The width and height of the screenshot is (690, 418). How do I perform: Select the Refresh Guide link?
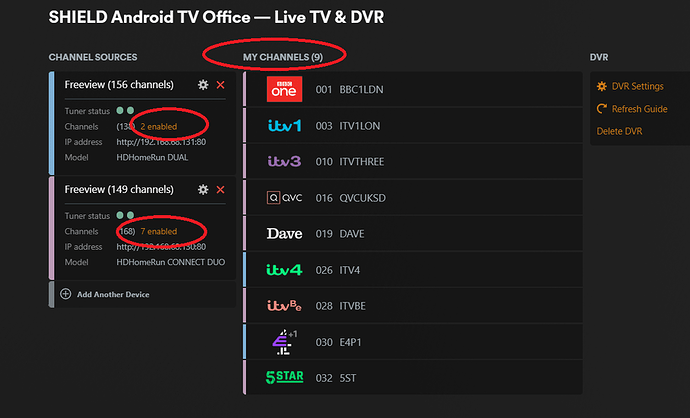pyautogui.click(x=639, y=109)
